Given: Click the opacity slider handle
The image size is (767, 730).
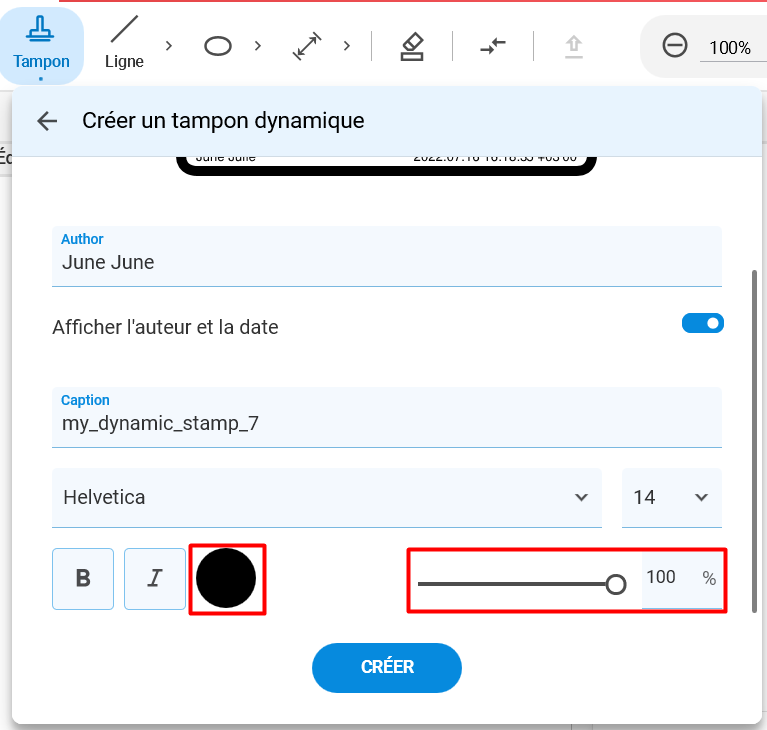Looking at the screenshot, I should click(x=616, y=584).
